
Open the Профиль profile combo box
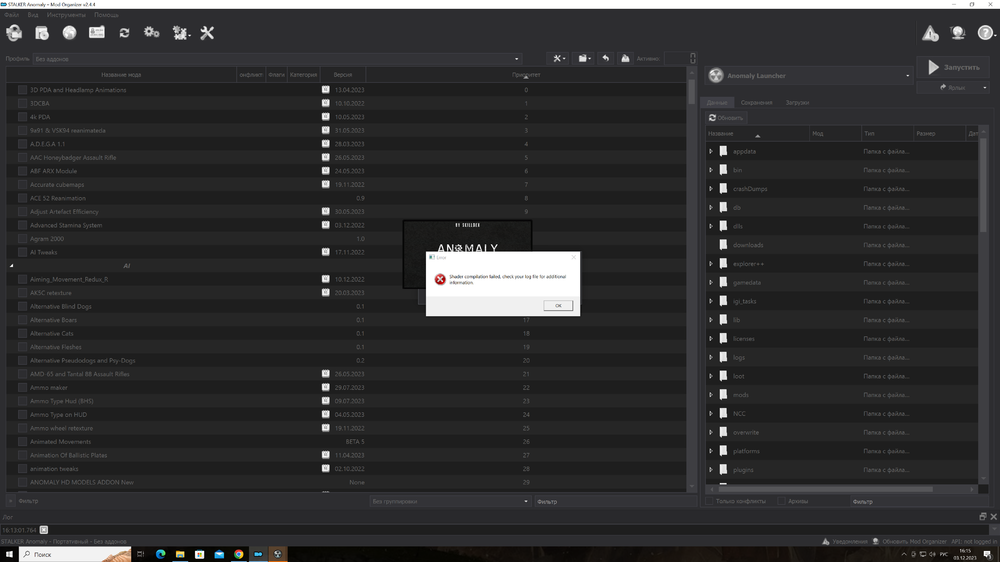pos(277,59)
